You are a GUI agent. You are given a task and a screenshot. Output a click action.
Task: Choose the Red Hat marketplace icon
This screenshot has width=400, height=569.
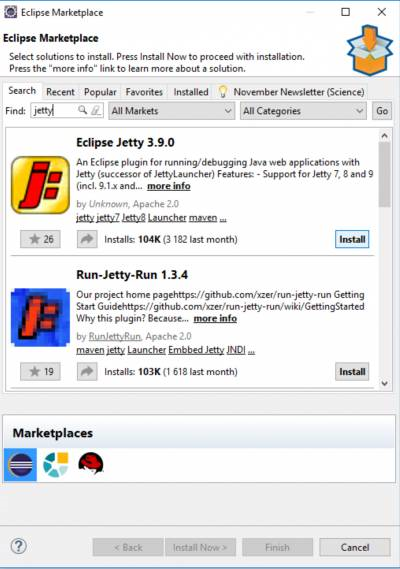pos(91,463)
